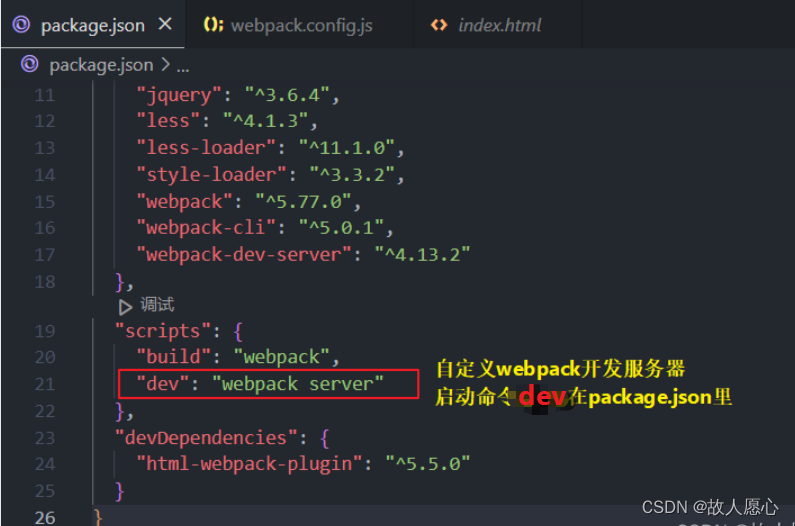Click the "dev" script key
Screen dimensions: 795x526
pyautogui.click(x=162, y=383)
